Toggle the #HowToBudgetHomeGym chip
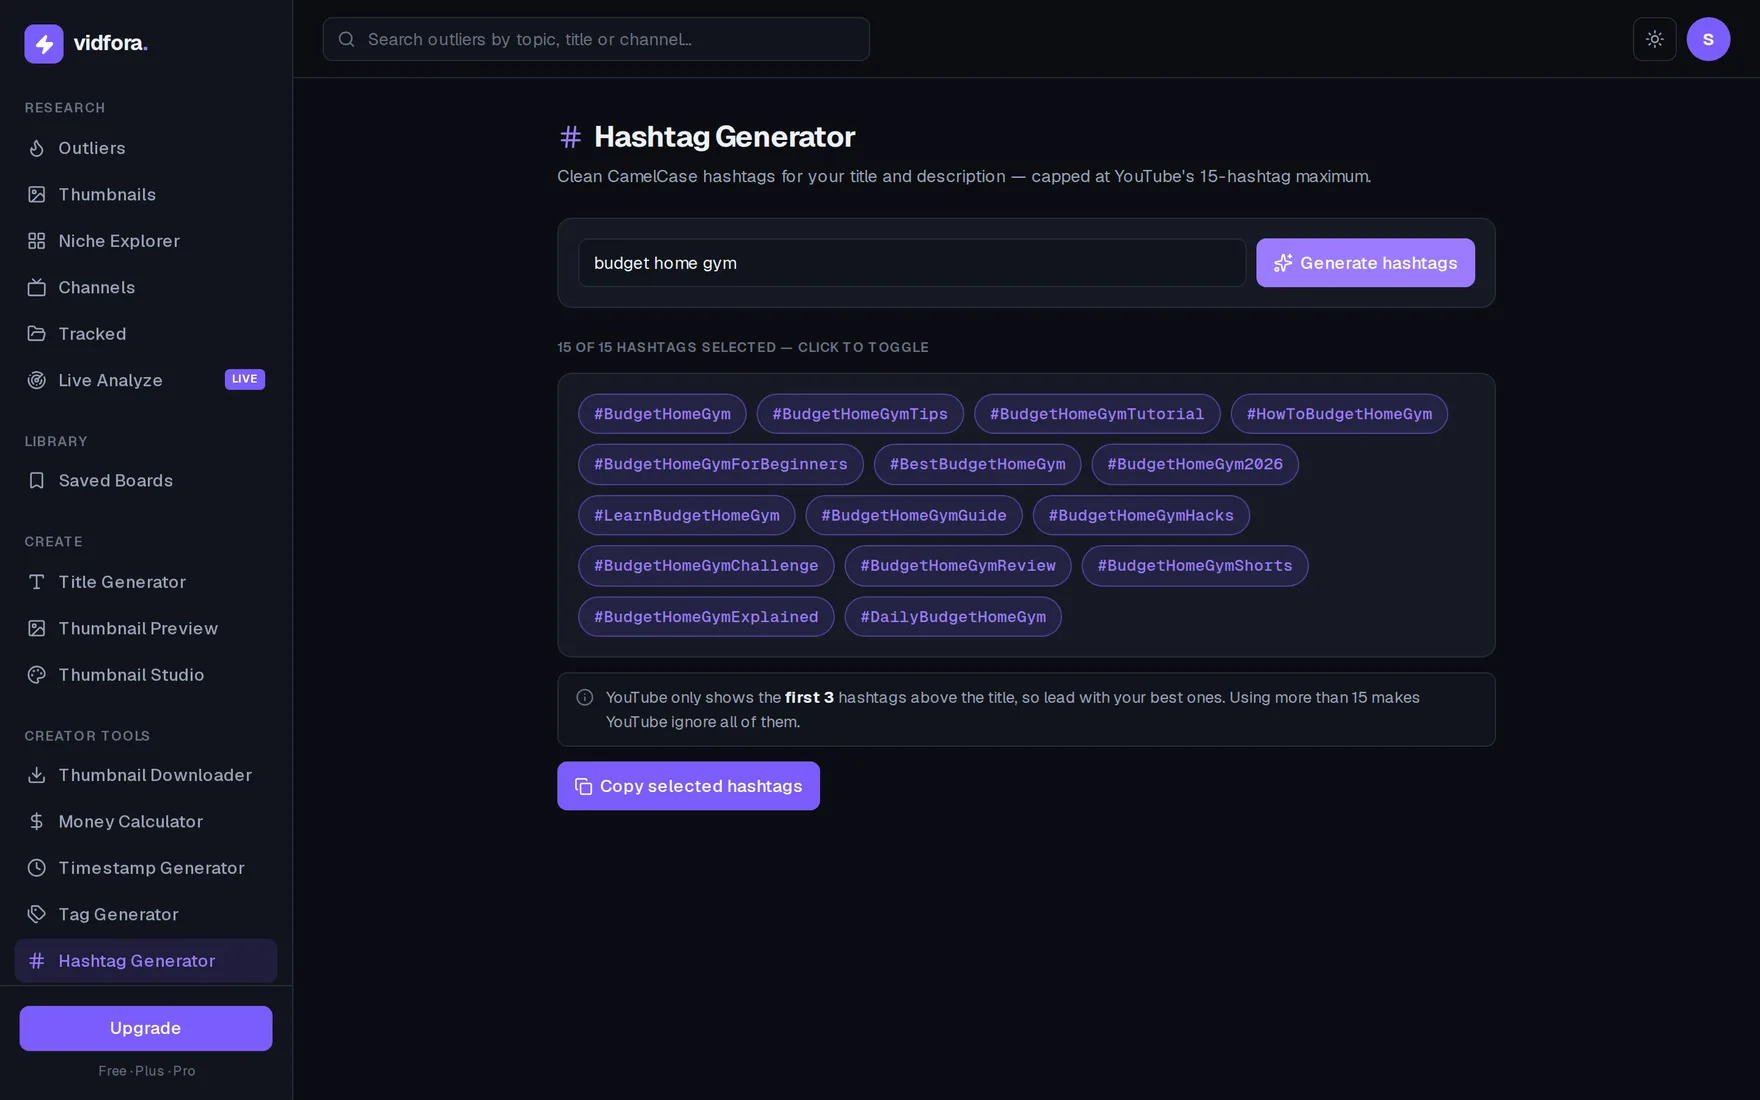 [x=1339, y=414]
